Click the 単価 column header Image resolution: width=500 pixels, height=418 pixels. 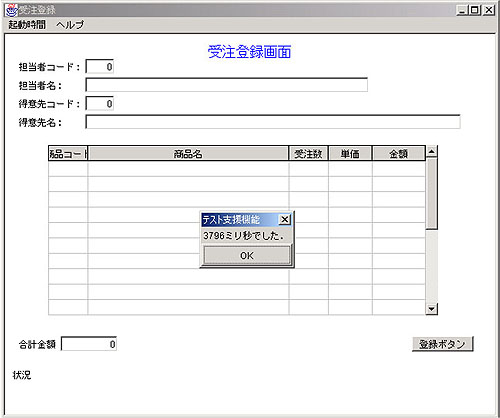350,154
